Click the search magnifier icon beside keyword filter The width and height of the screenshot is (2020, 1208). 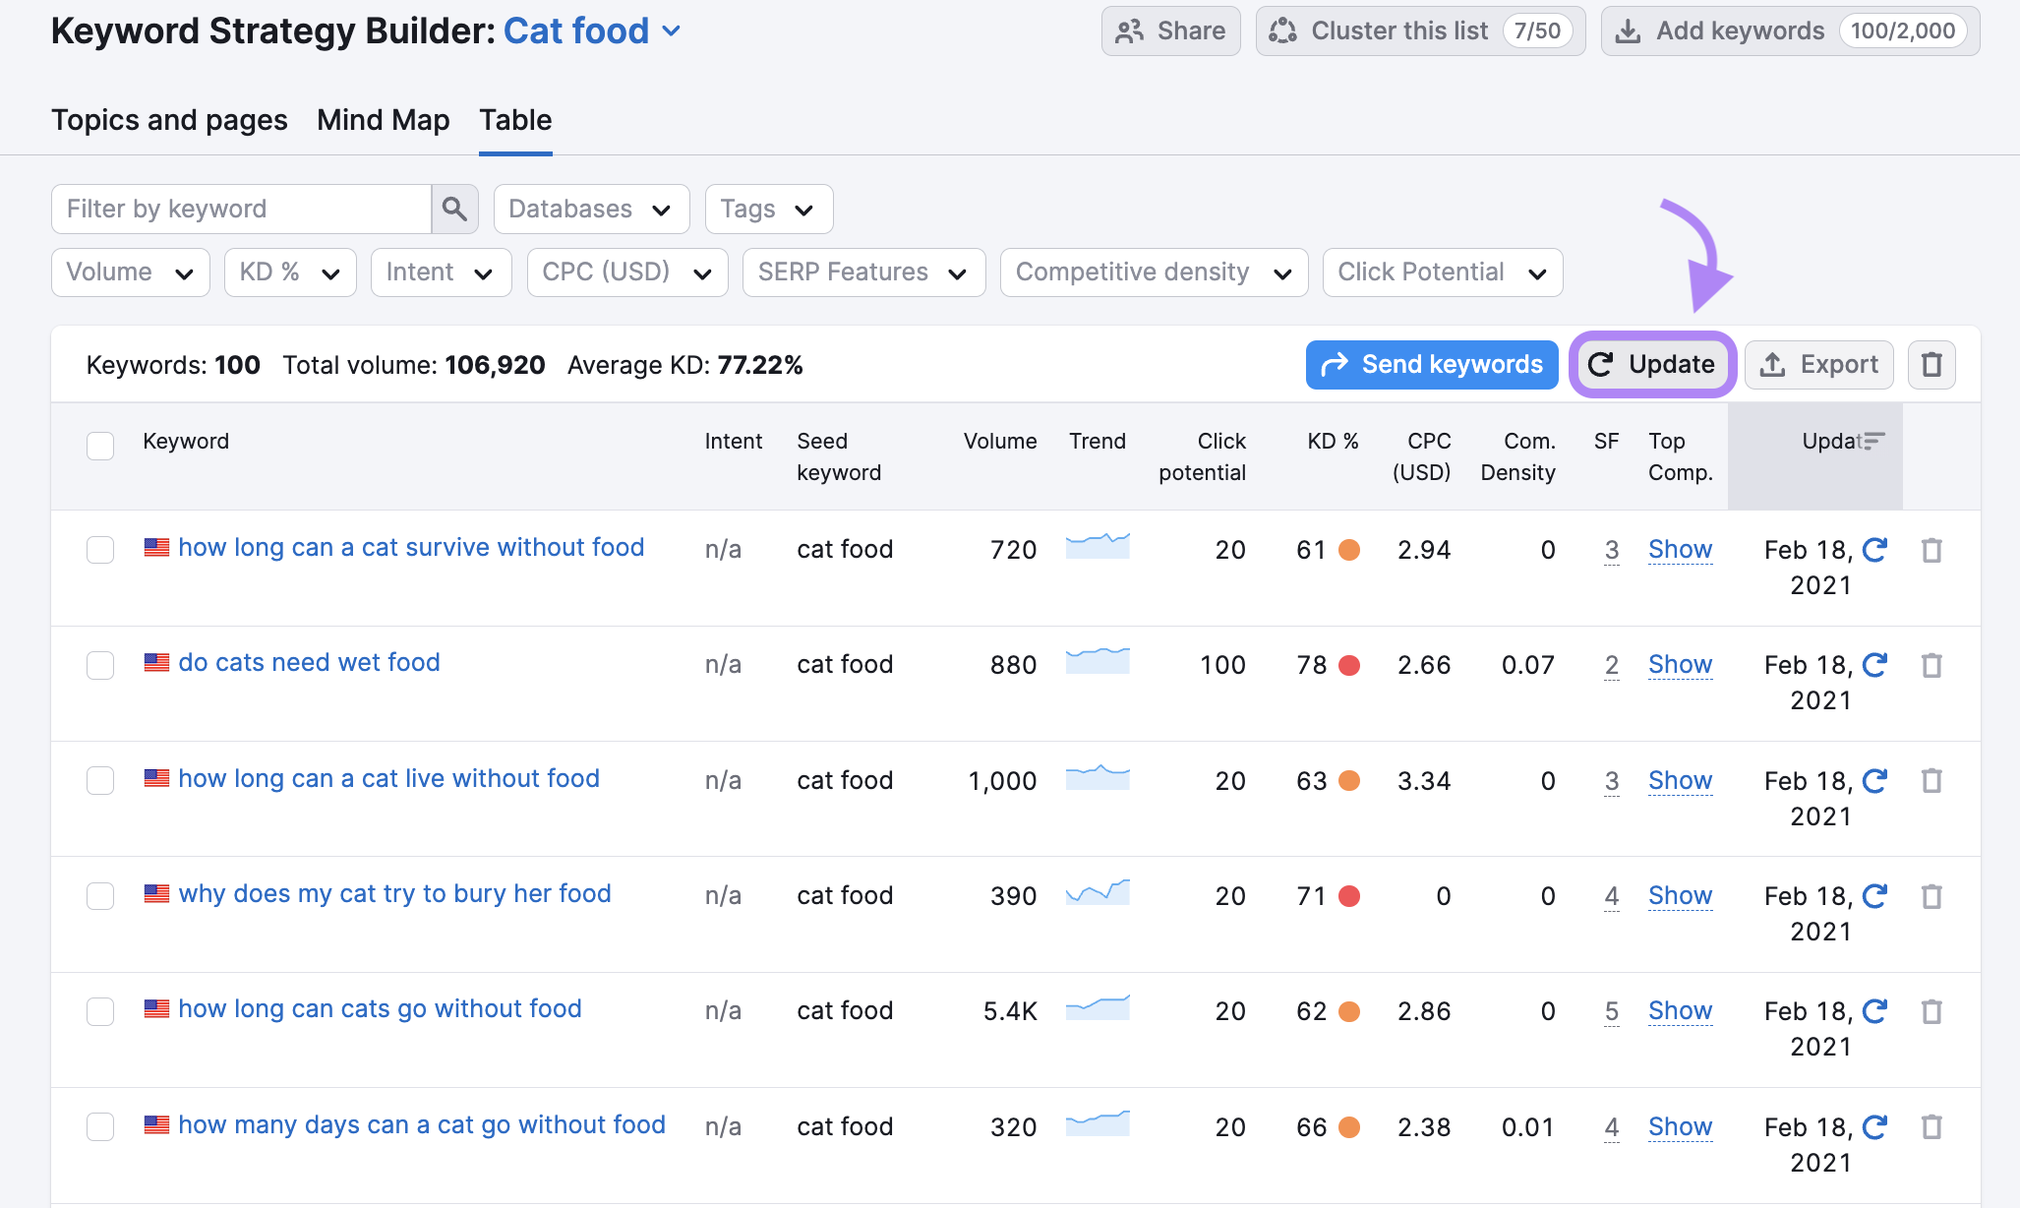454,209
